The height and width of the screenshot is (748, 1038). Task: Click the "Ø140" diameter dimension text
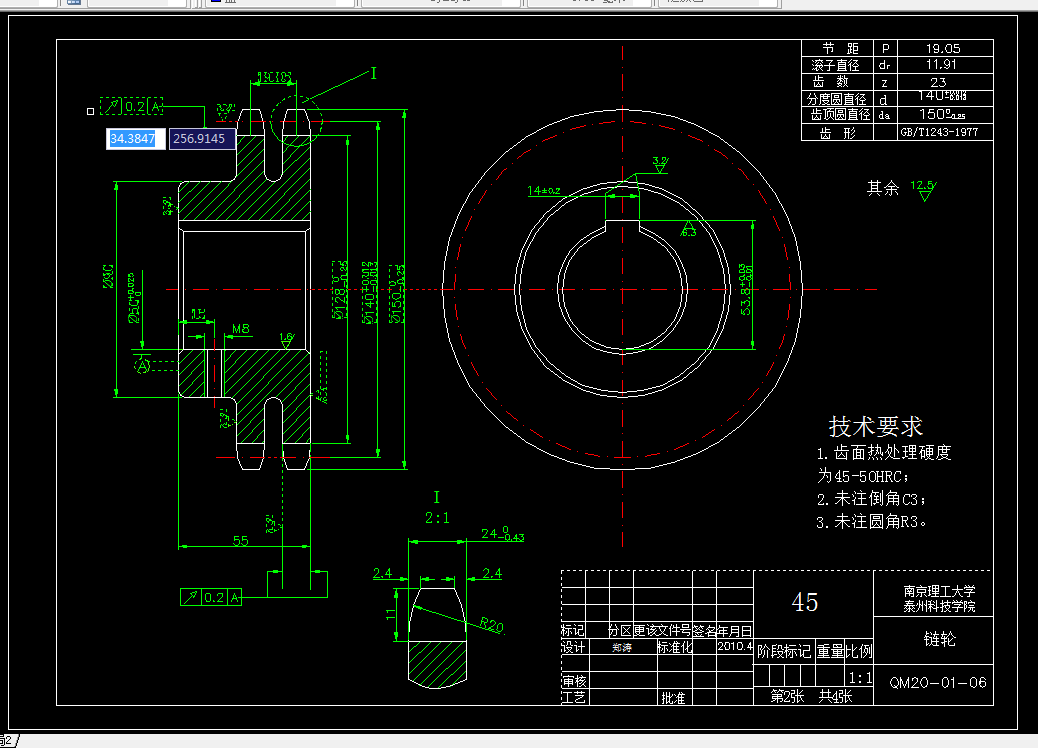369,292
